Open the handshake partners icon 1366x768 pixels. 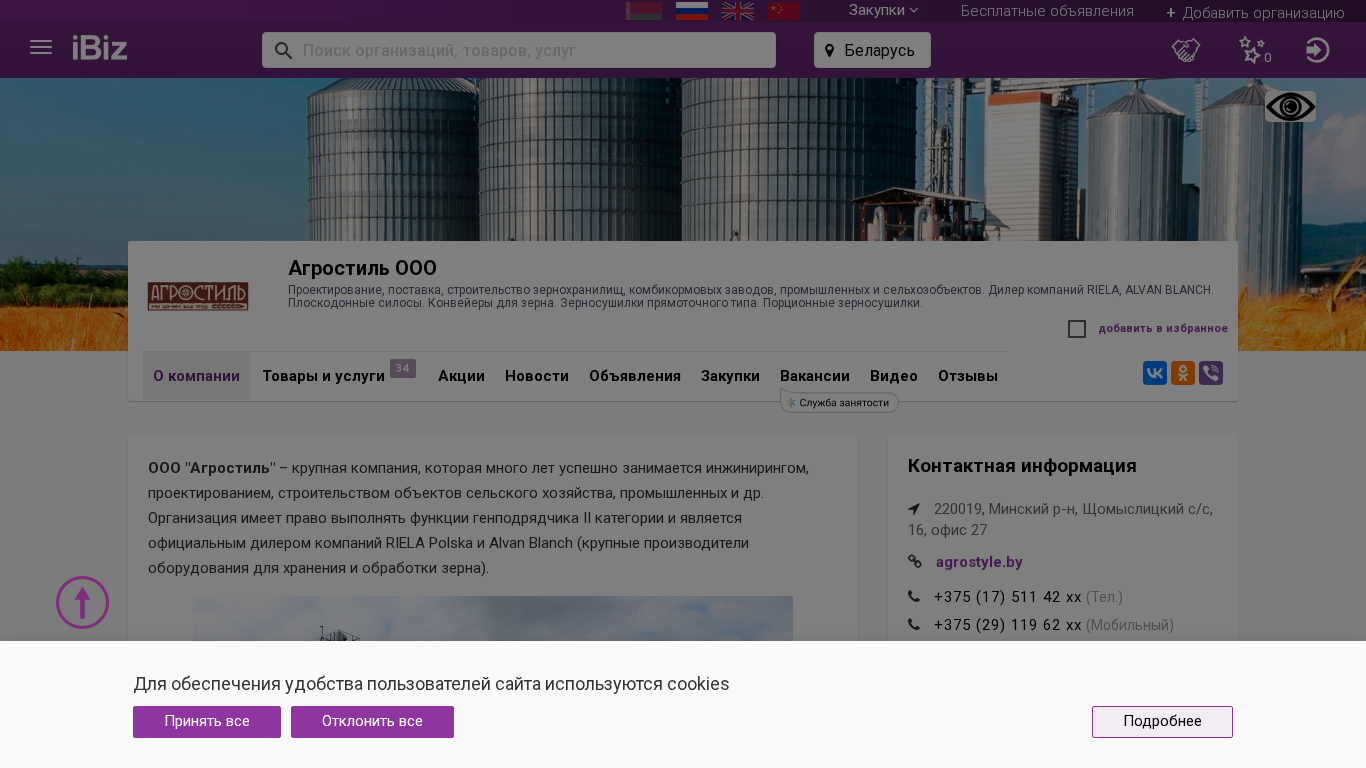(1186, 50)
